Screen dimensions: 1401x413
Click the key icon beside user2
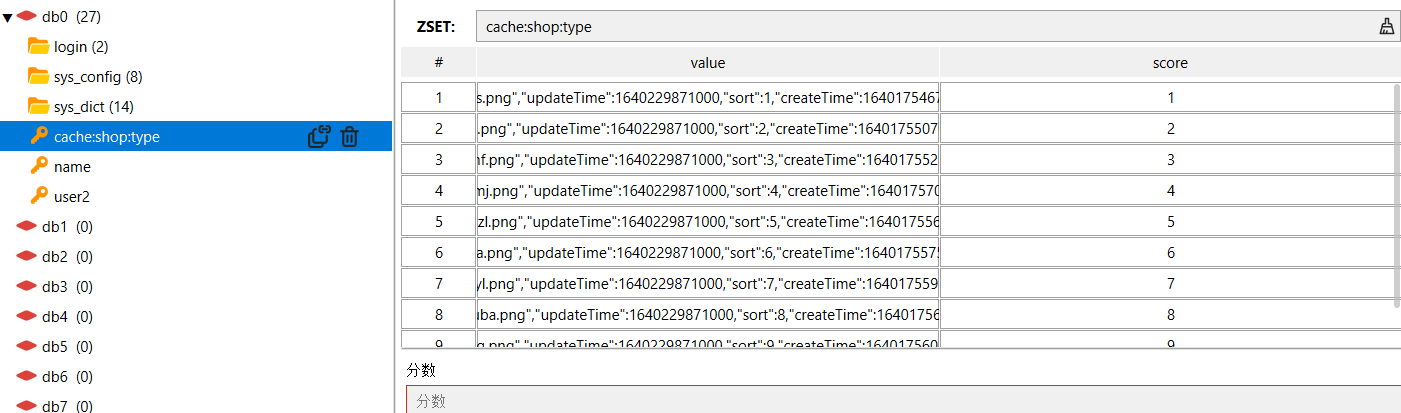39,196
